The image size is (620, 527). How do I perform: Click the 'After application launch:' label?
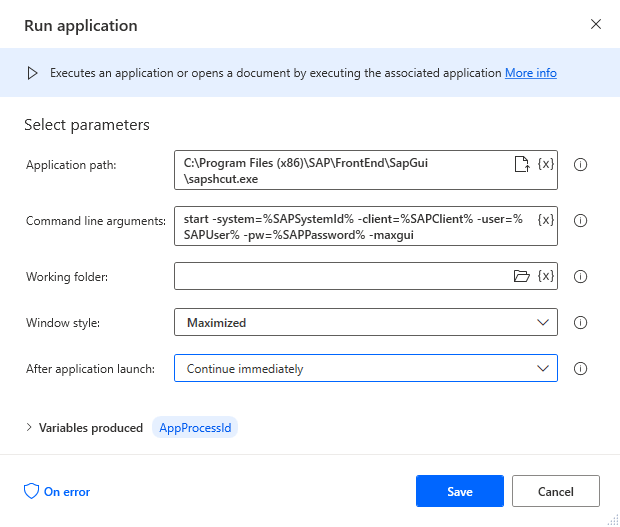coord(91,368)
